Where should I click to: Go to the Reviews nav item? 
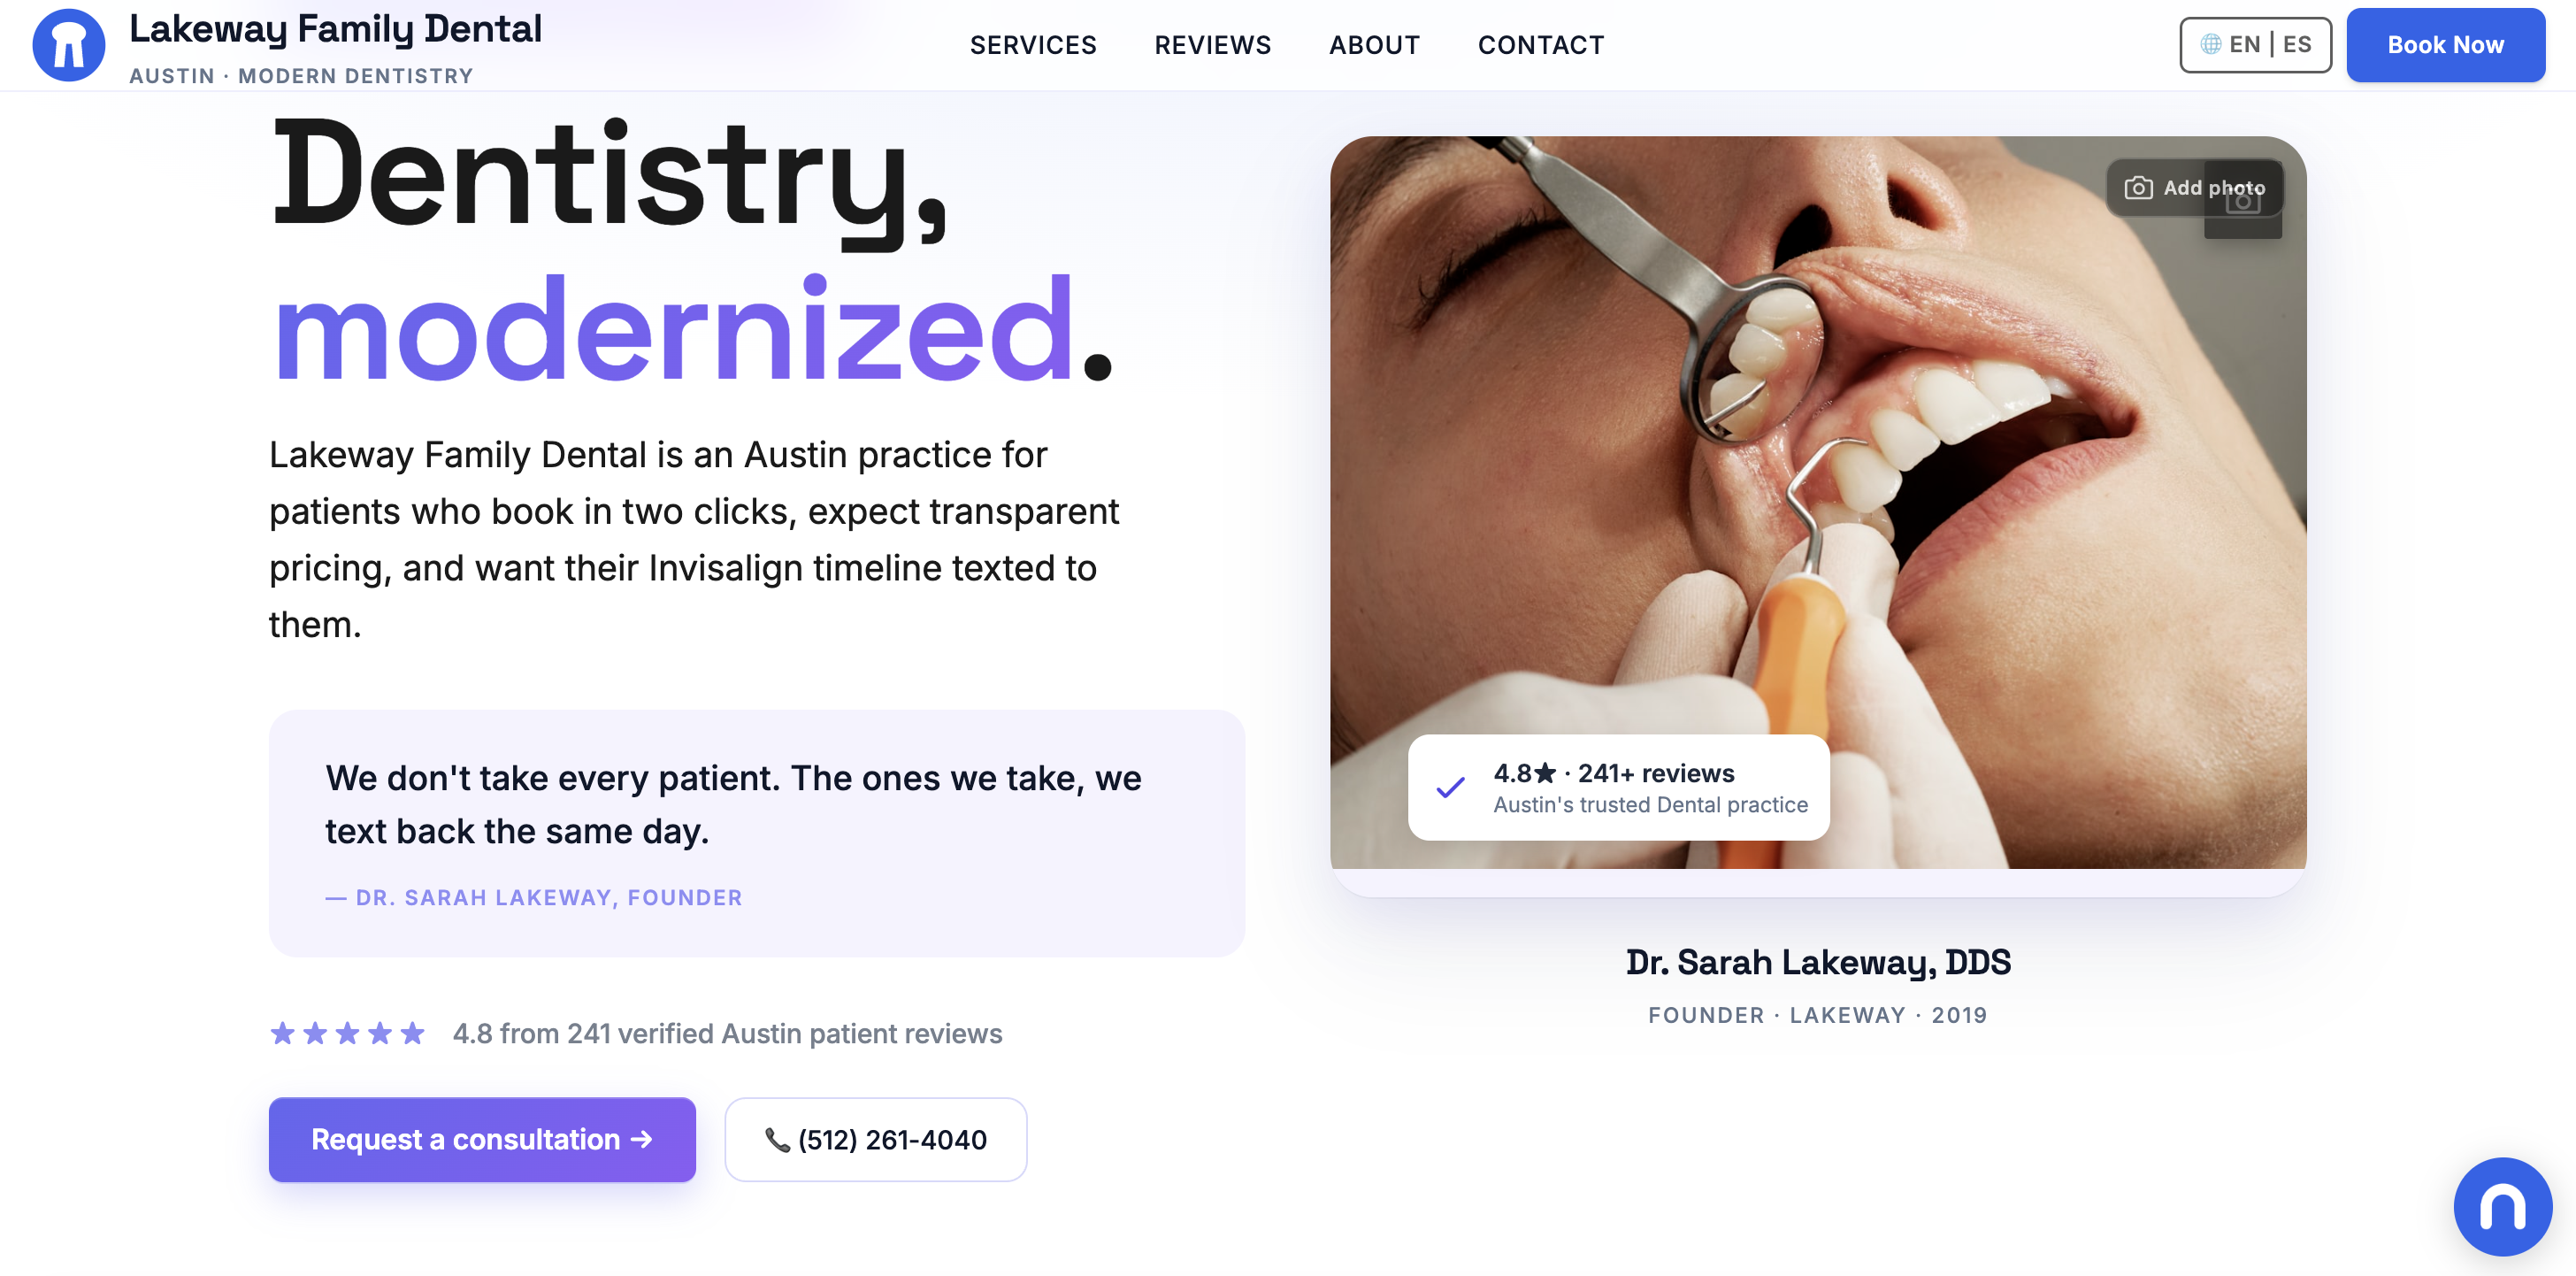pos(1212,45)
